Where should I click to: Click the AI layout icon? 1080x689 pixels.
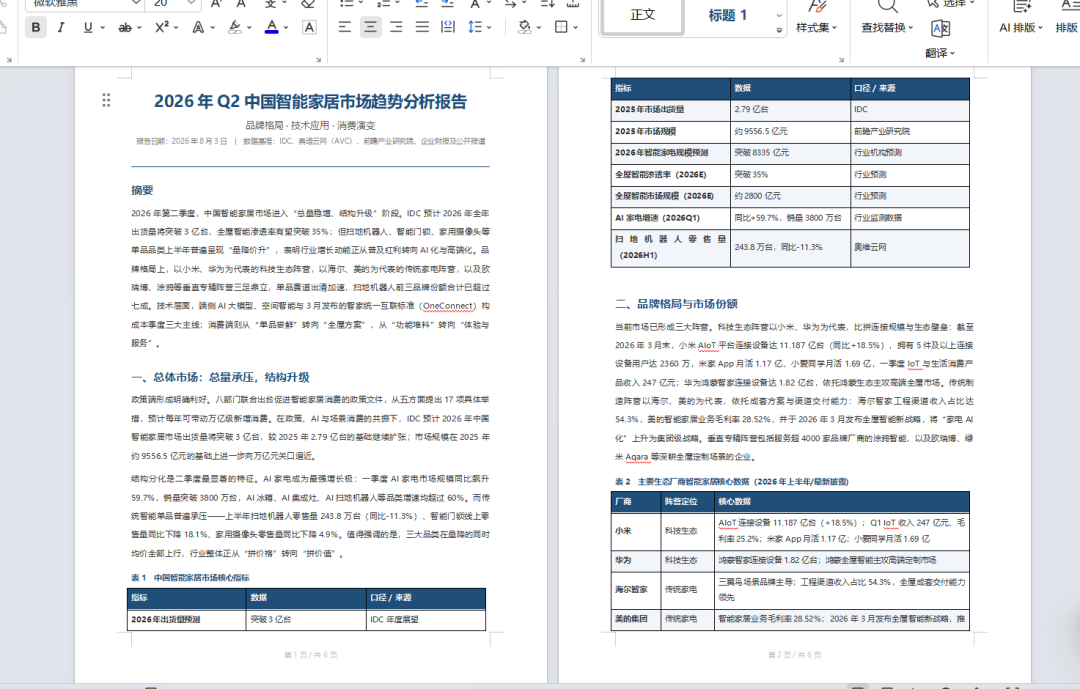pyautogui.click(x=1021, y=7)
